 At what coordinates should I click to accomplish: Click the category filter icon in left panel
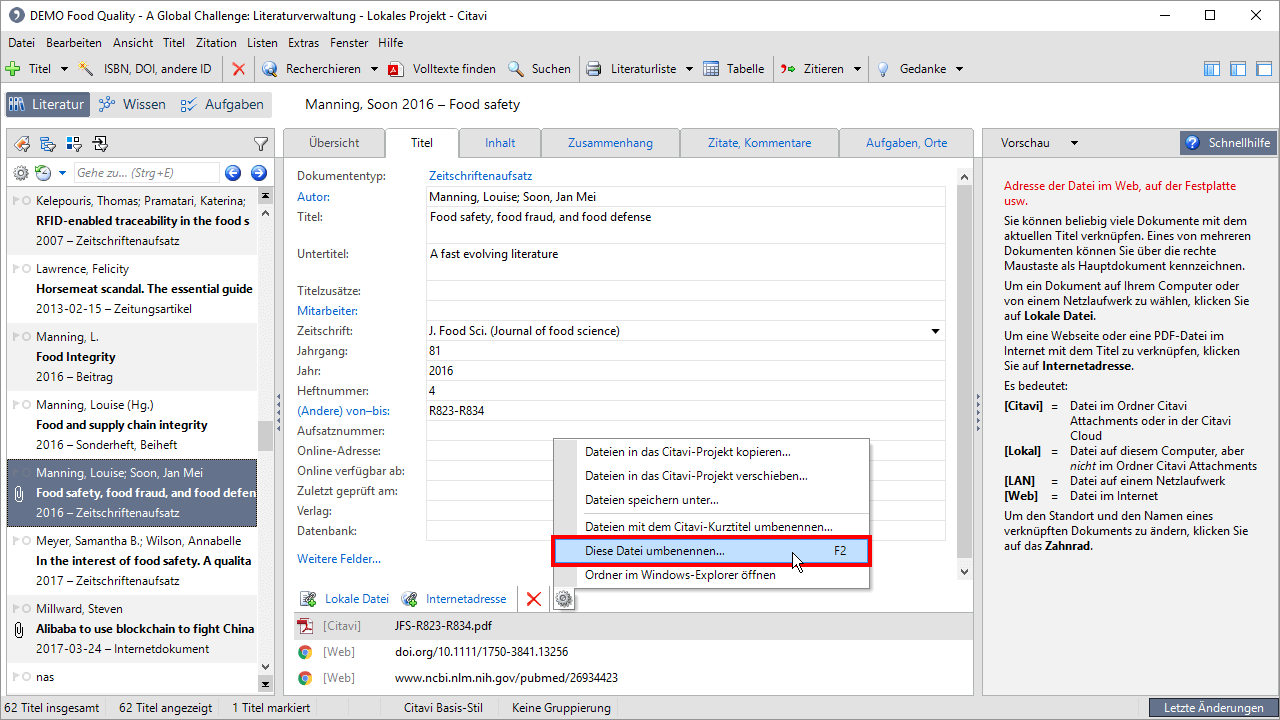(x=48, y=144)
